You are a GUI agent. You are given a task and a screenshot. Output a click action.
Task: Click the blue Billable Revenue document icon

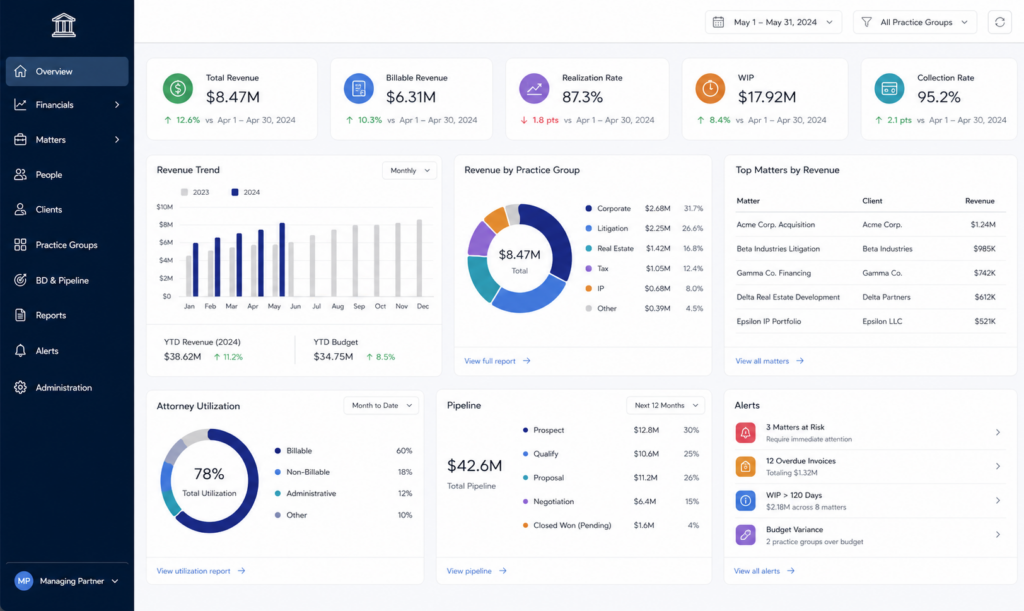pyautogui.click(x=359, y=89)
